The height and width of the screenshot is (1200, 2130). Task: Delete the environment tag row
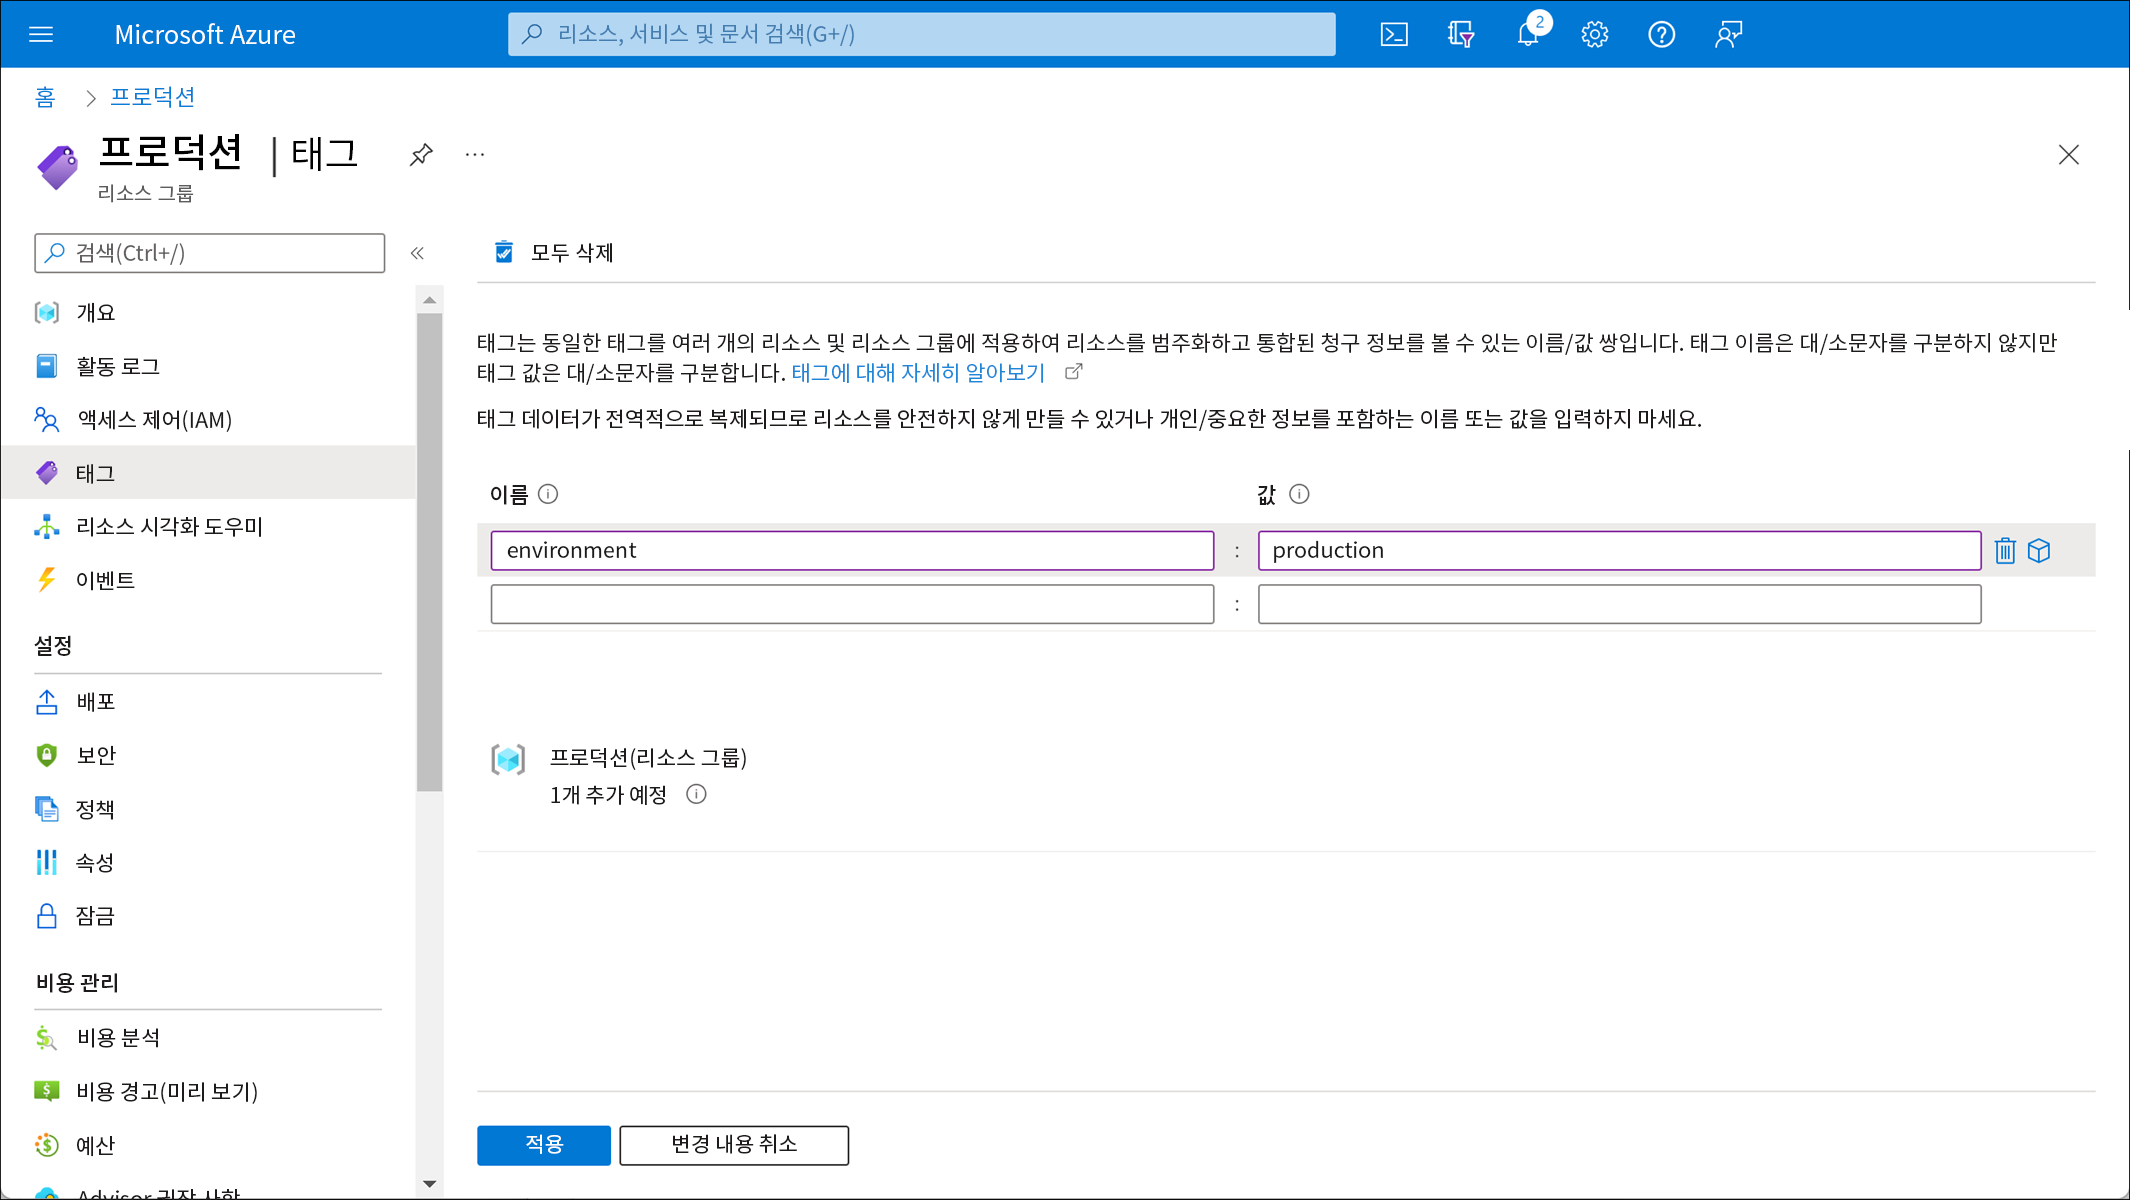pyautogui.click(x=2005, y=551)
